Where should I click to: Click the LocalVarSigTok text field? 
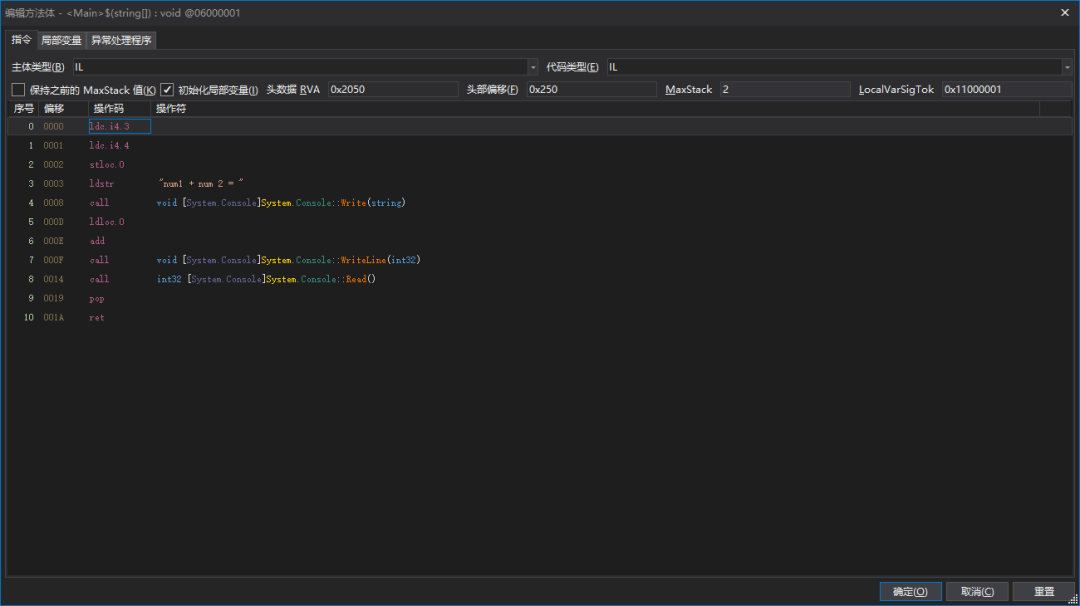(x=1005, y=89)
